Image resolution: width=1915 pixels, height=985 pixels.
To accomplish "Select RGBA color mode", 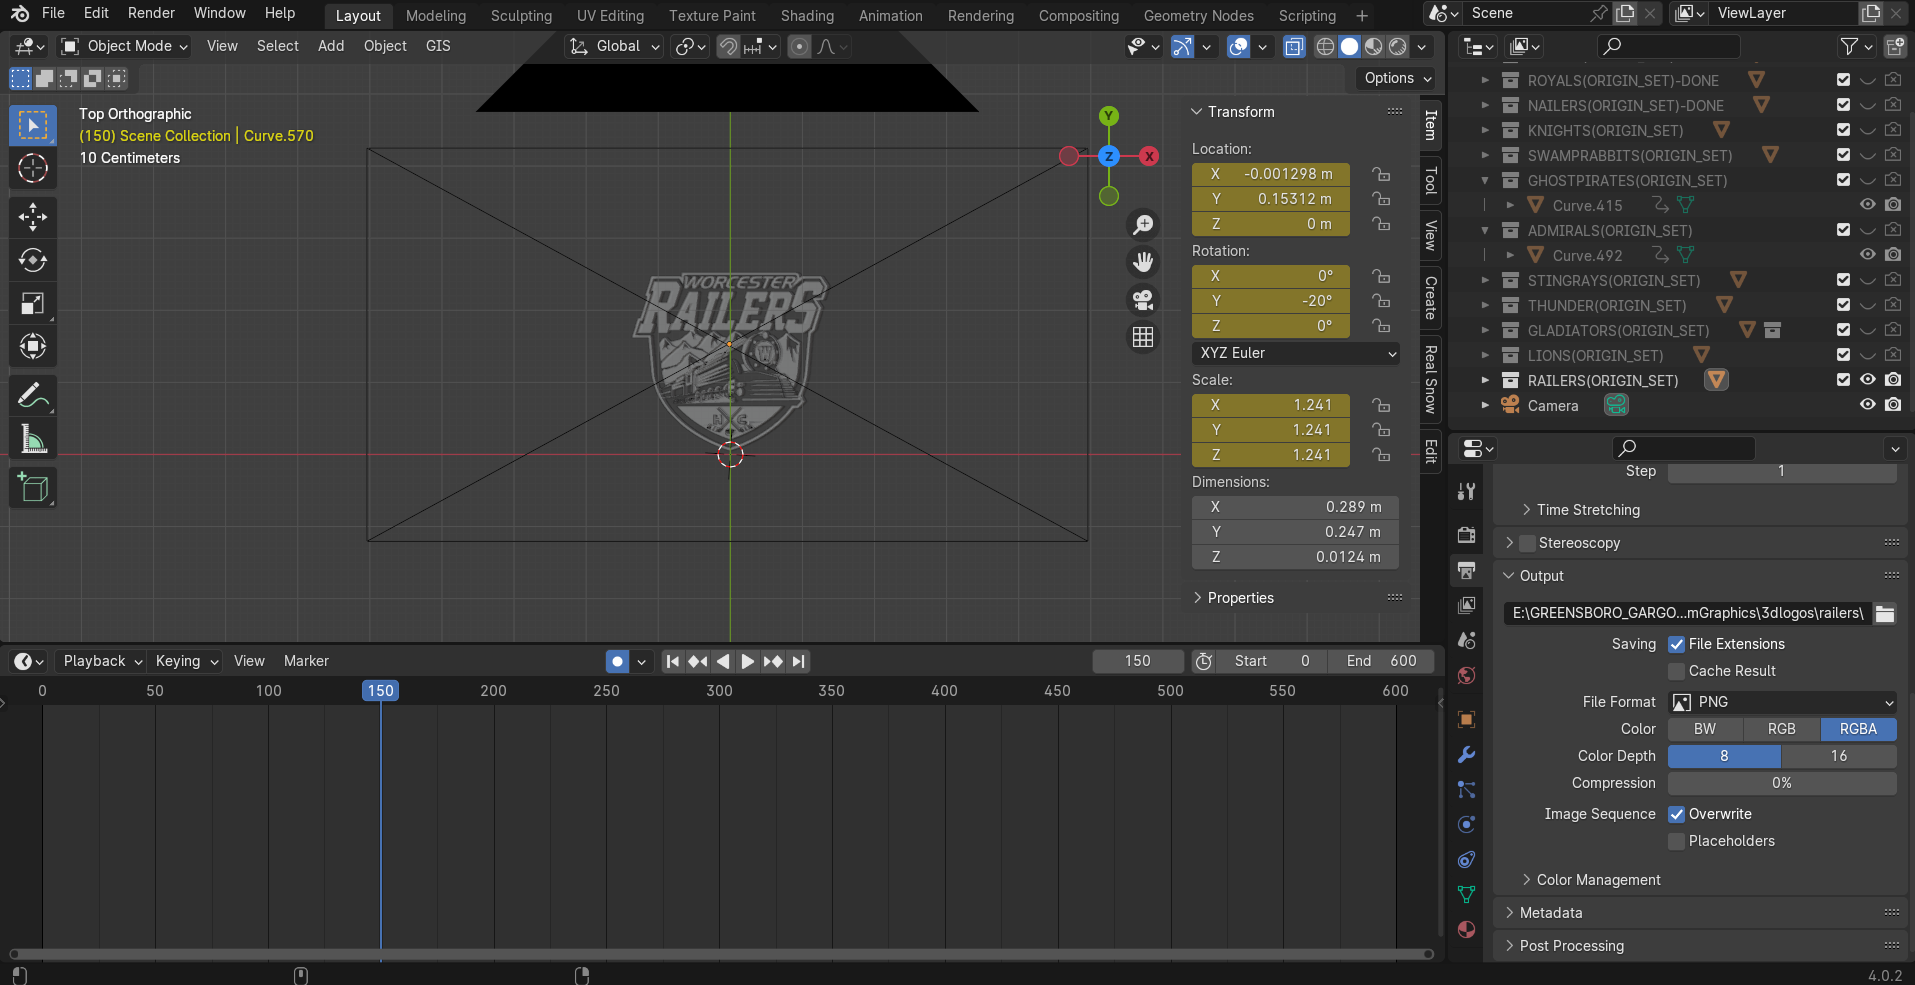I will tap(1858, 729).
